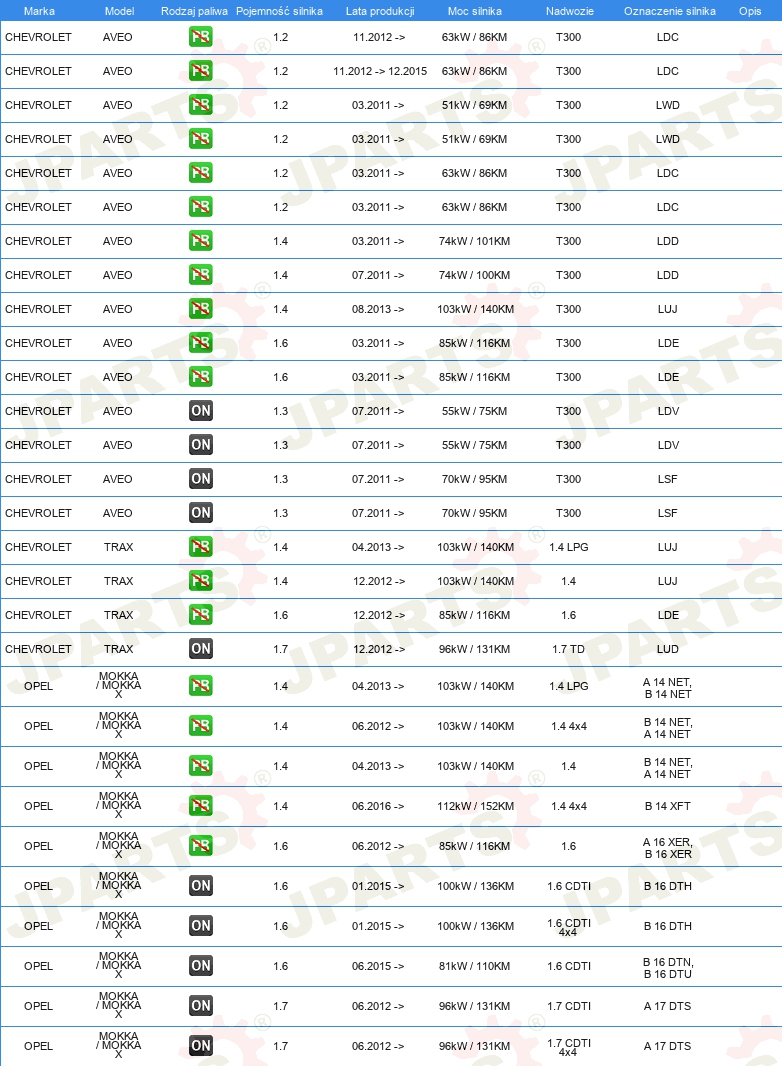Click the Lata produkcji column header
The width and height of the screenshot is (782, 1066).
tap(379, 11)
